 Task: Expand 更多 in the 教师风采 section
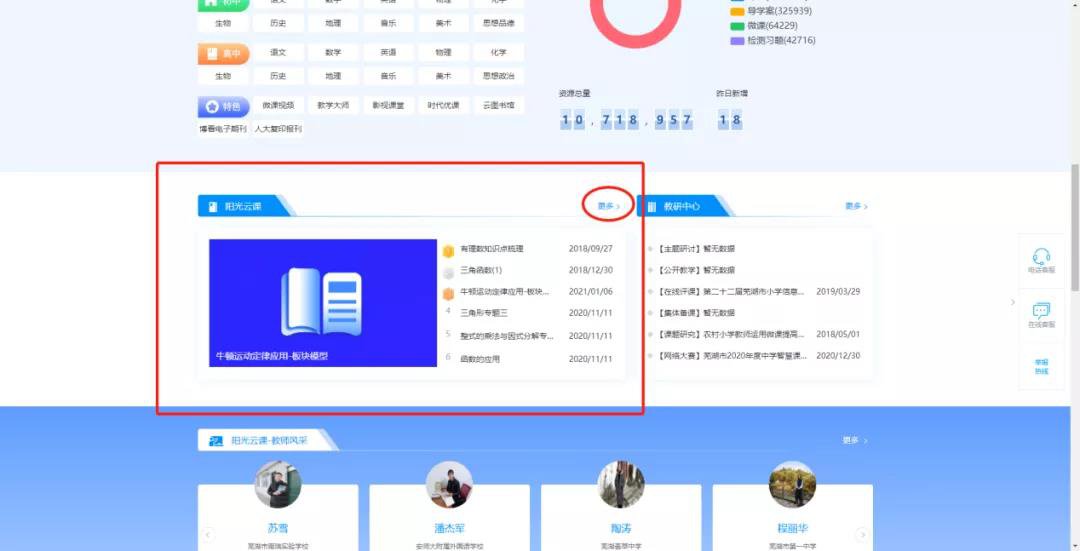tap(854, 441)
